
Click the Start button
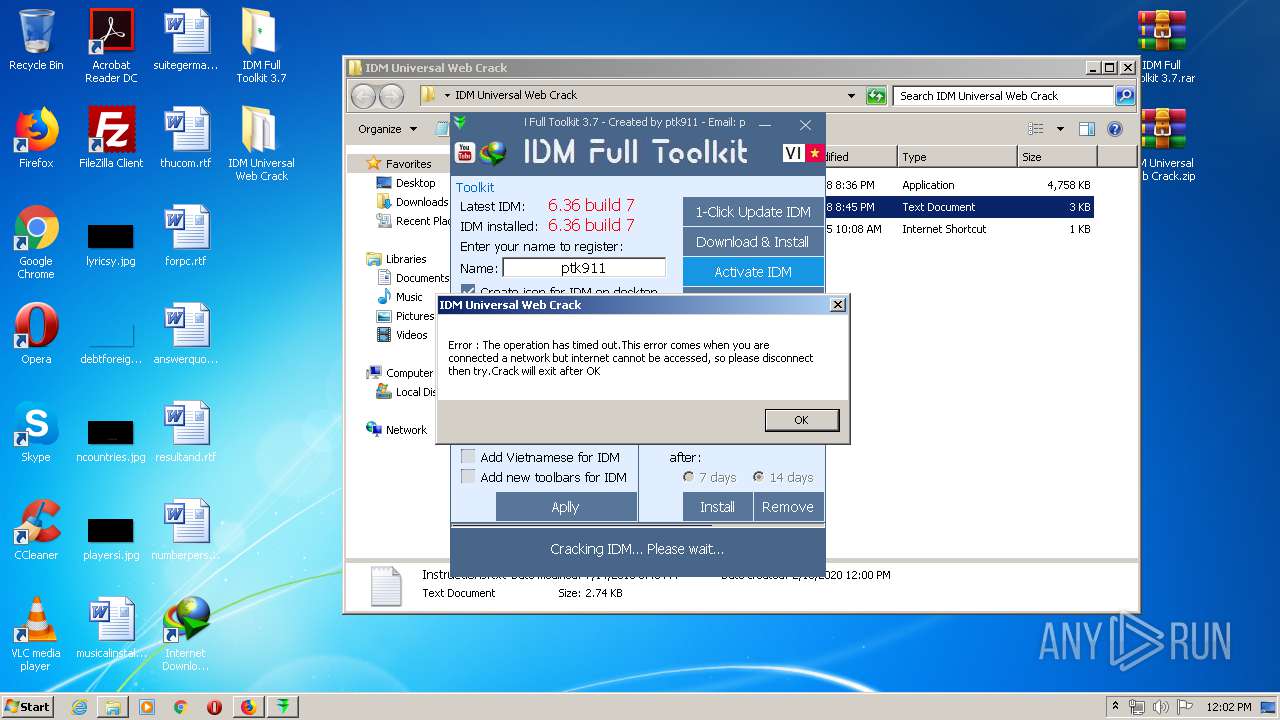[x=28, y=706]
